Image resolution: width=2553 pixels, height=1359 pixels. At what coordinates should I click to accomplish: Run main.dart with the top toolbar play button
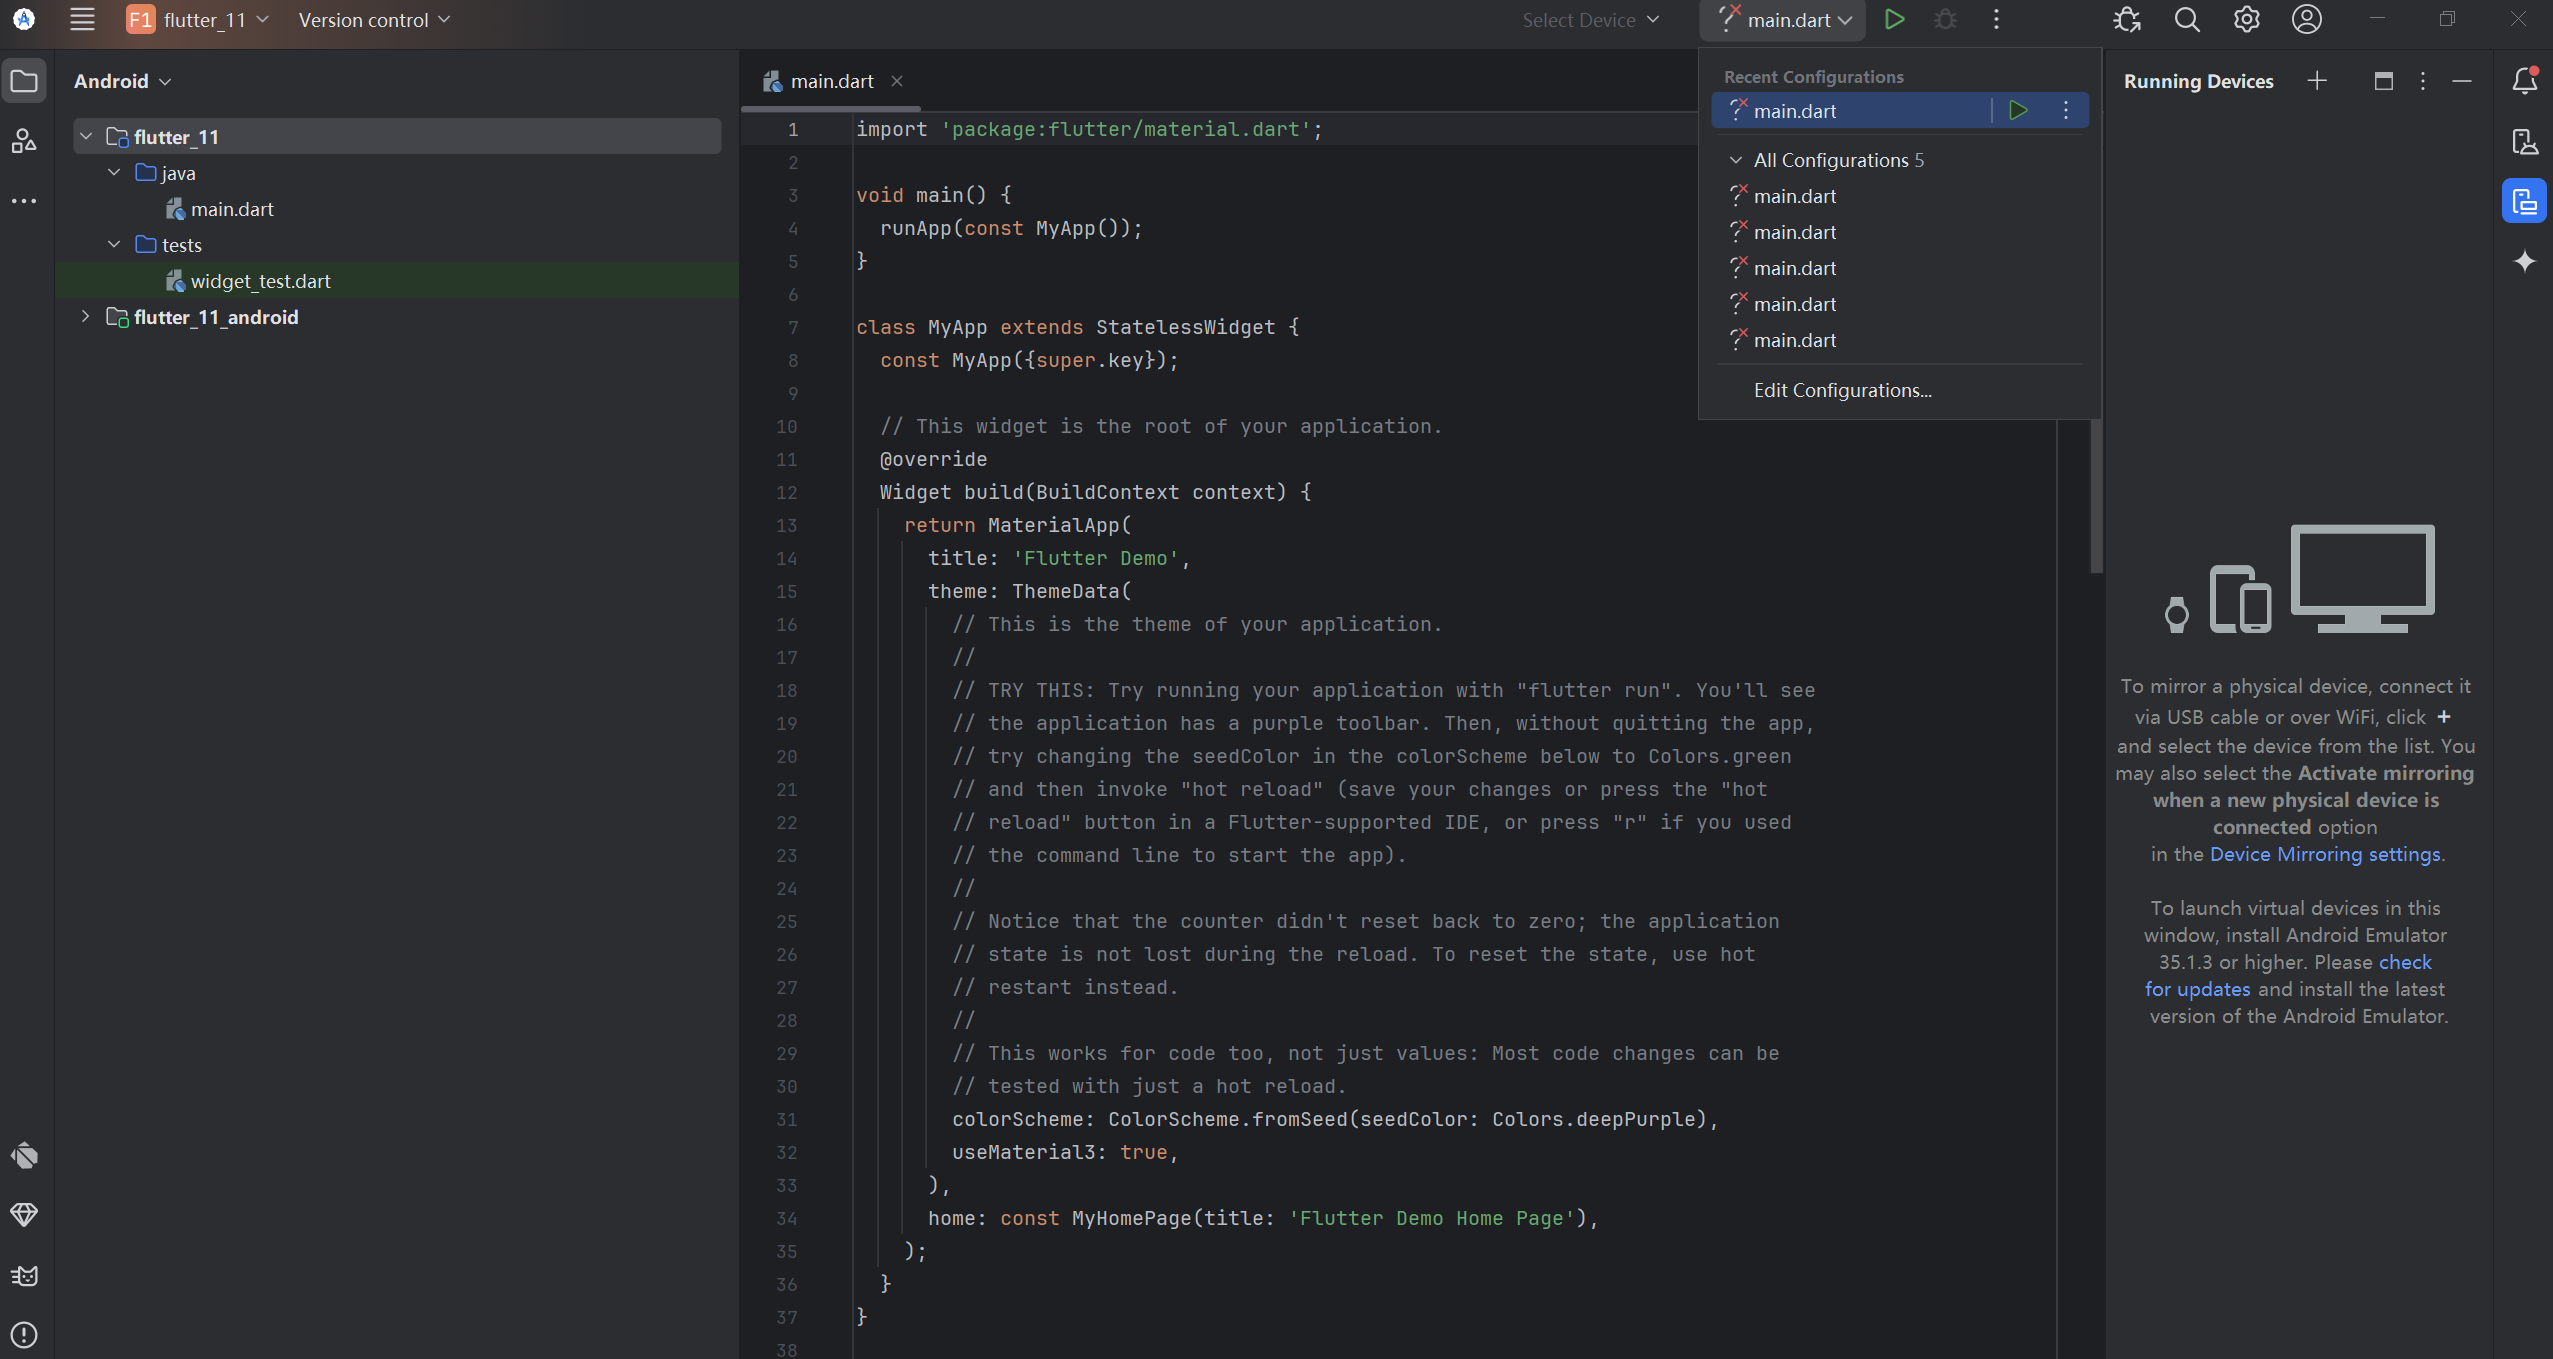pos(1894,19)
